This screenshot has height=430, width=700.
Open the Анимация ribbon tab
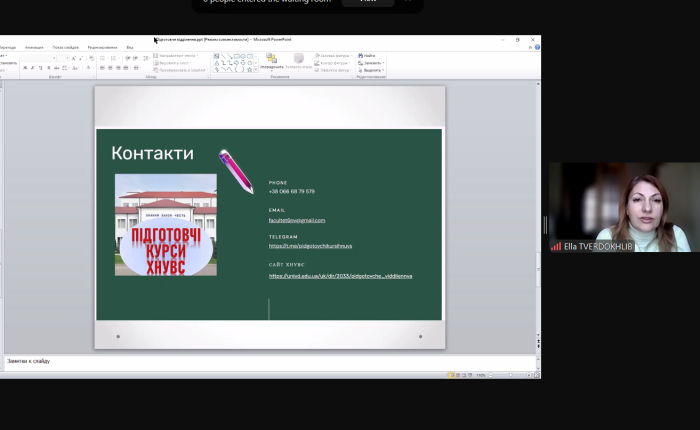(34, 47)
